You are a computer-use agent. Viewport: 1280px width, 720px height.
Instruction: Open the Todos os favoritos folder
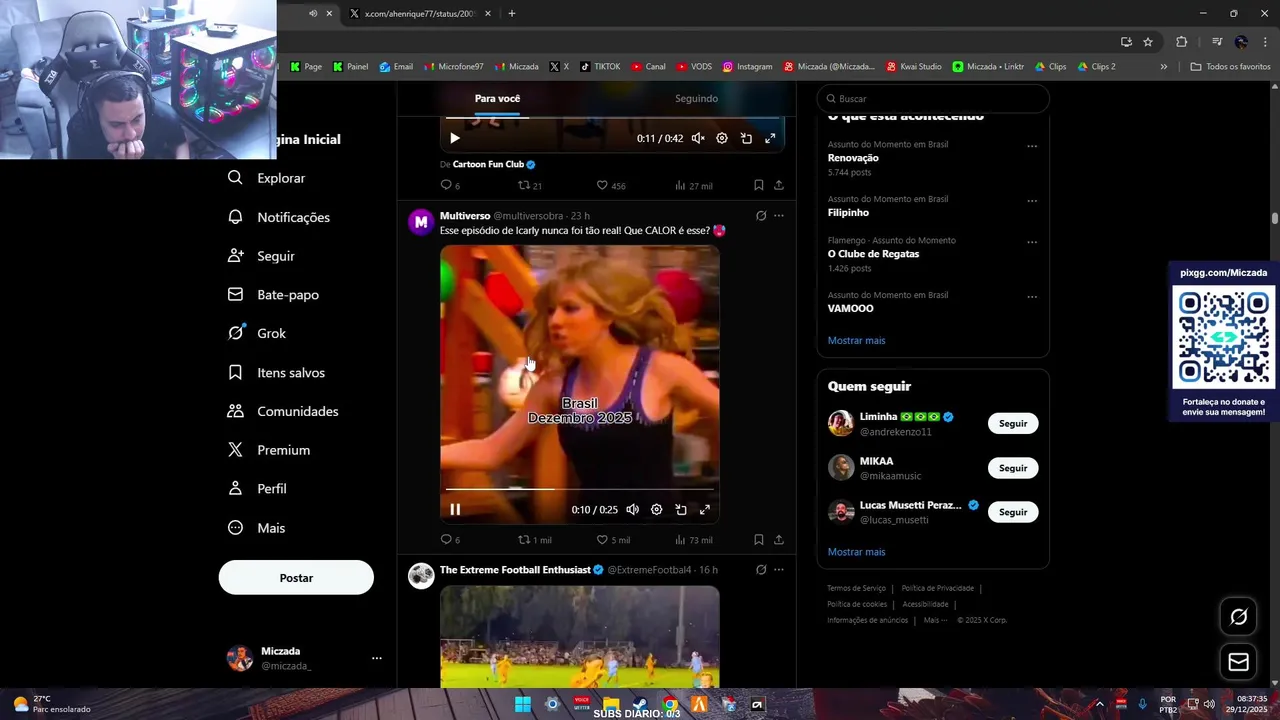tap(1230, 67)
